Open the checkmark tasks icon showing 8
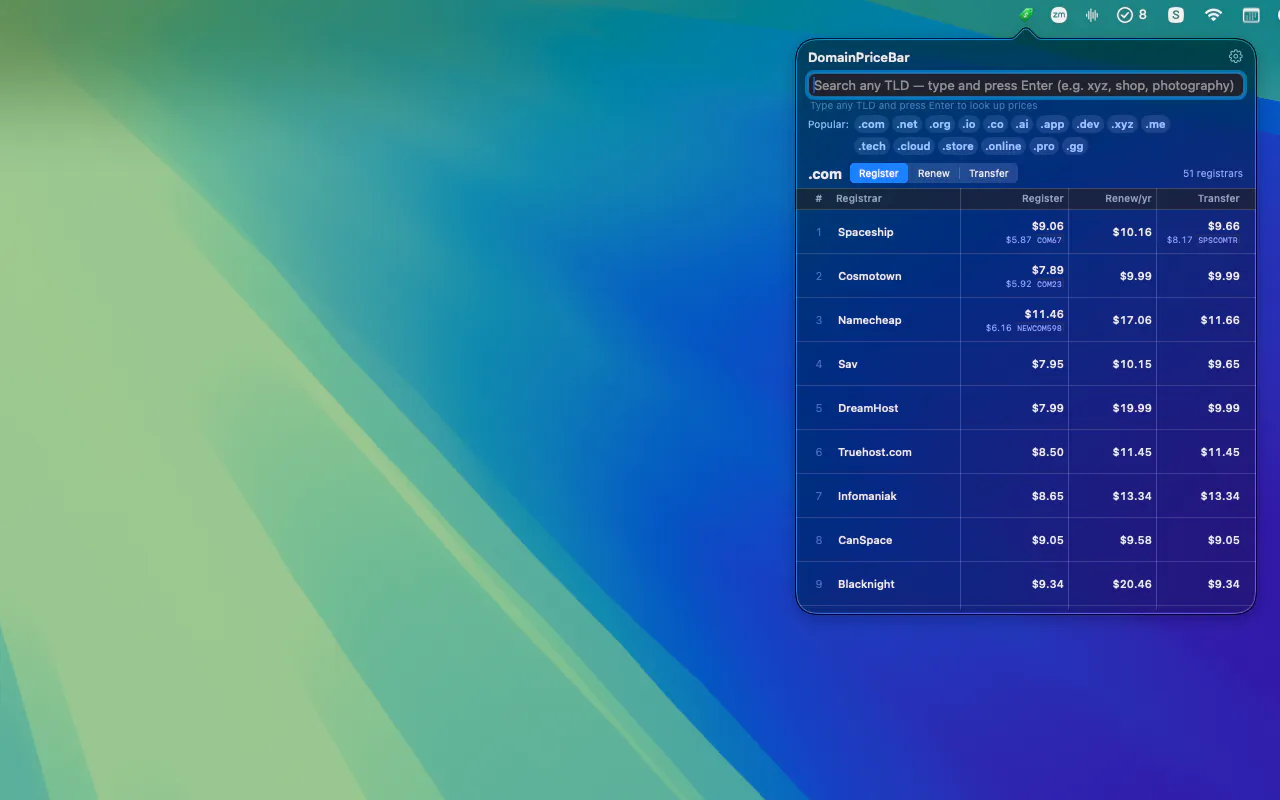The width and height of the screenshot is (1280, 800). (x=1132, y=15)
